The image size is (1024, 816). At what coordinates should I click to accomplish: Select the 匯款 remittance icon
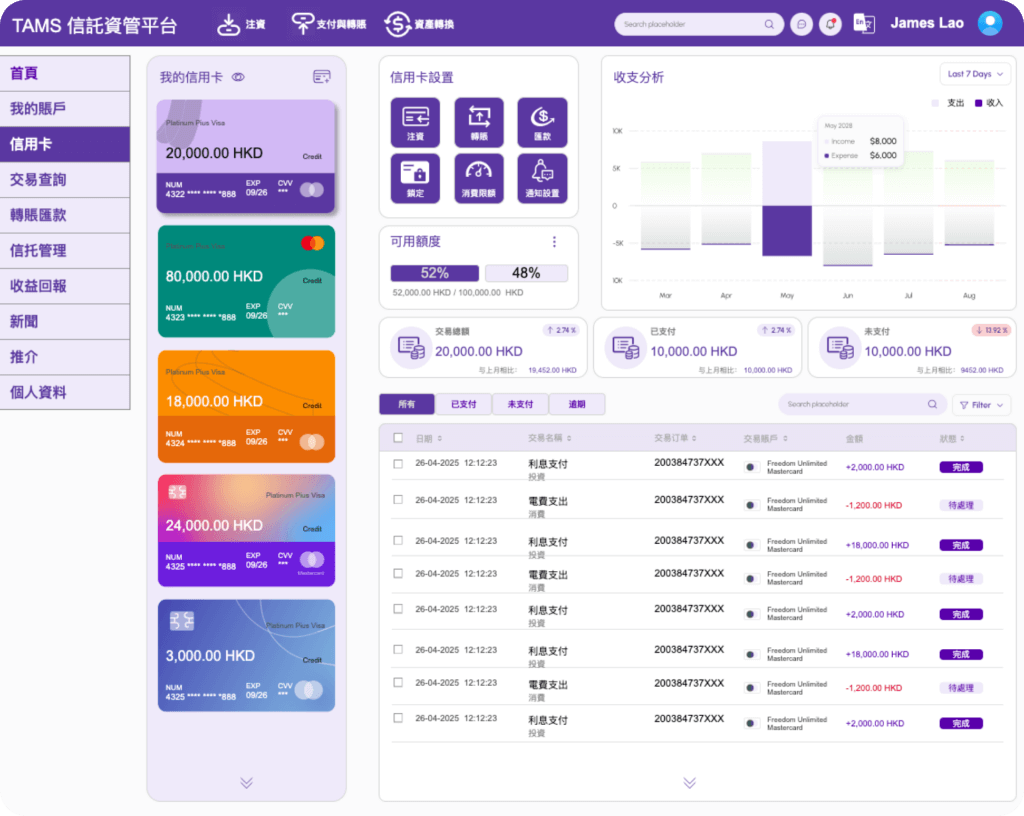coord(542,122)
